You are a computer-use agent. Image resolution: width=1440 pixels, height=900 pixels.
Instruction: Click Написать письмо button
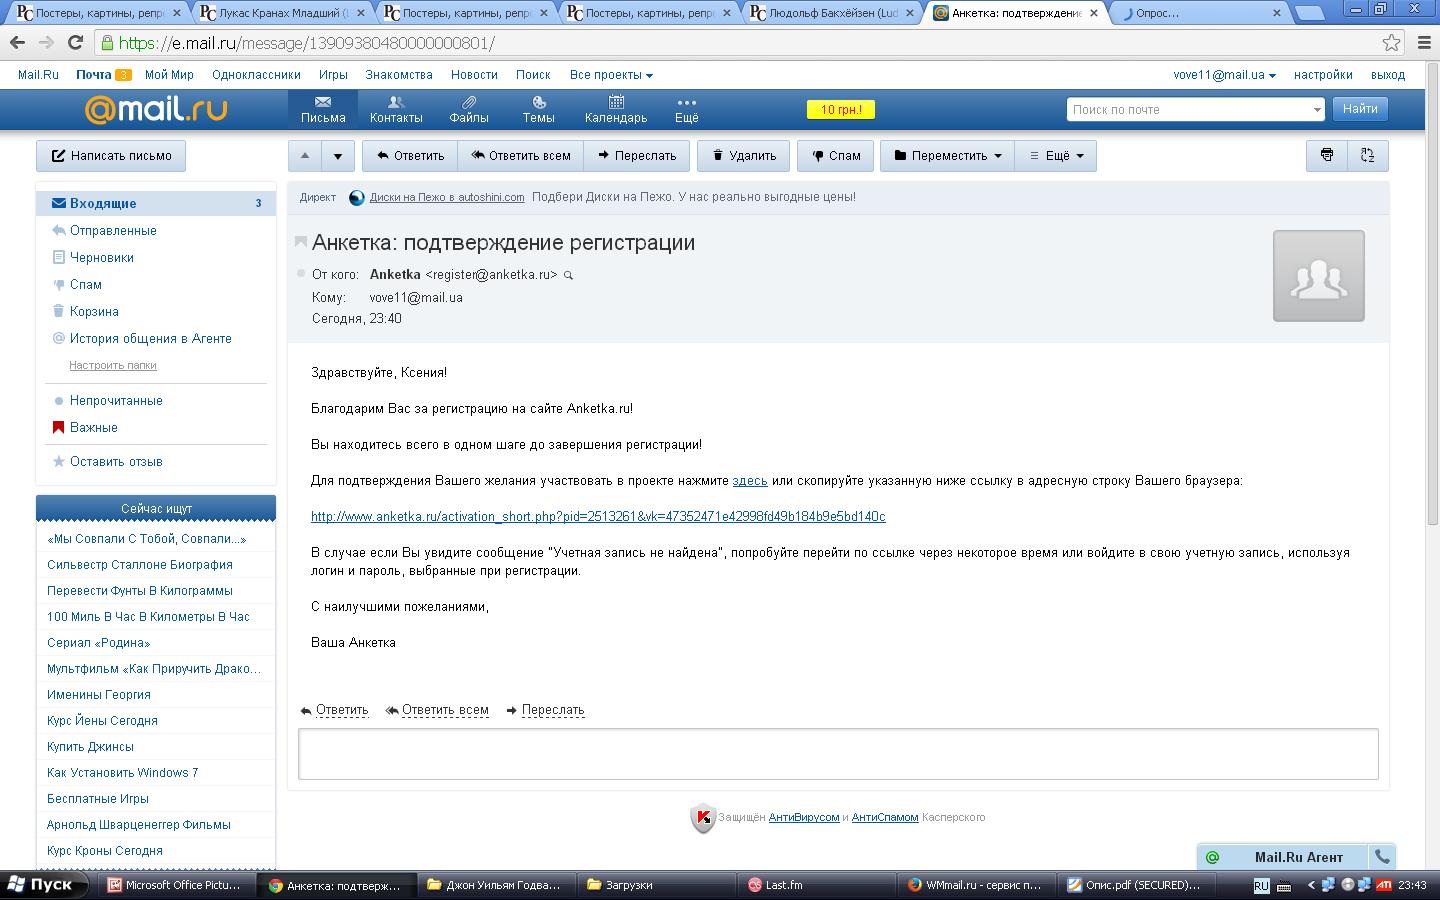point(111,155)
